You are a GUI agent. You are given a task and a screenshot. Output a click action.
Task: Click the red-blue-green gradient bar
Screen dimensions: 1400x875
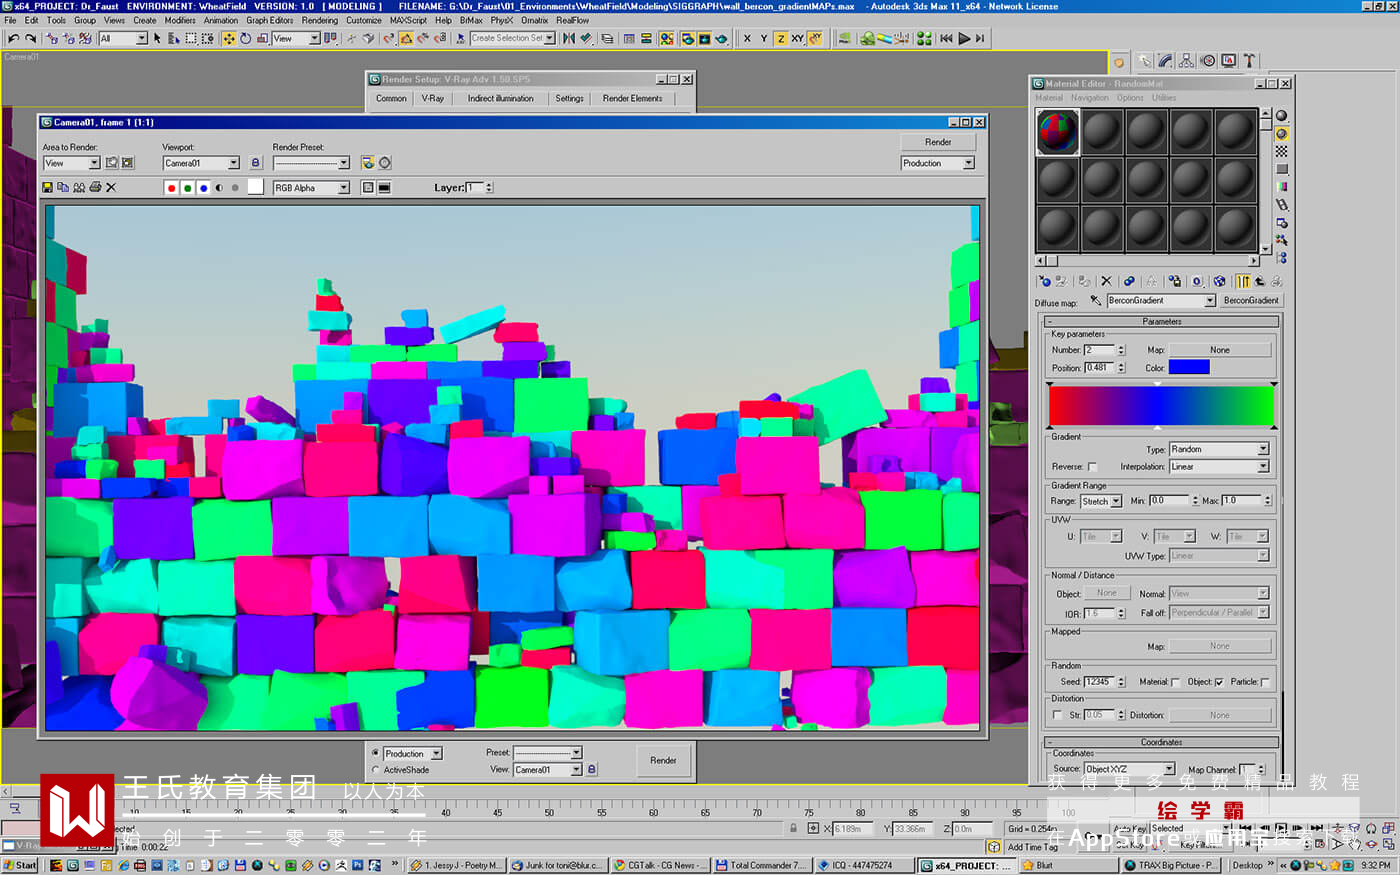pyautogui.click(x=1161, y=407)
